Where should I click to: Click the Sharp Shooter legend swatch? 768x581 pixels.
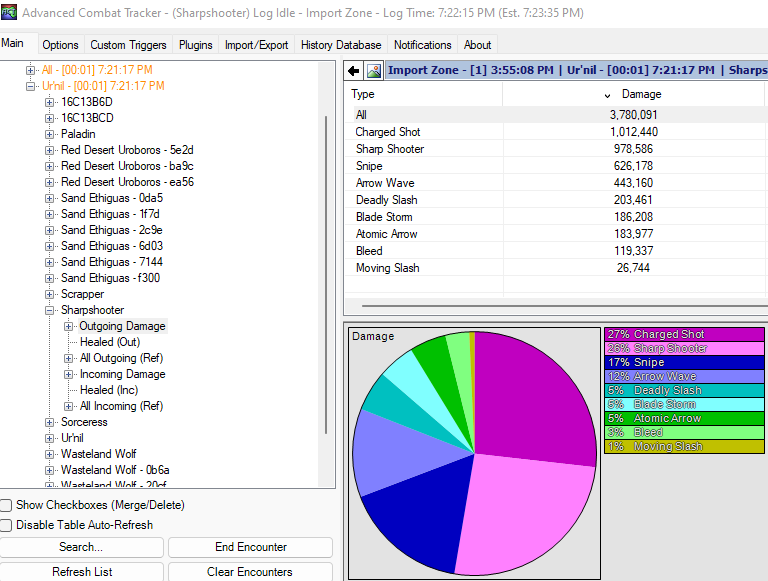(684, 348)
